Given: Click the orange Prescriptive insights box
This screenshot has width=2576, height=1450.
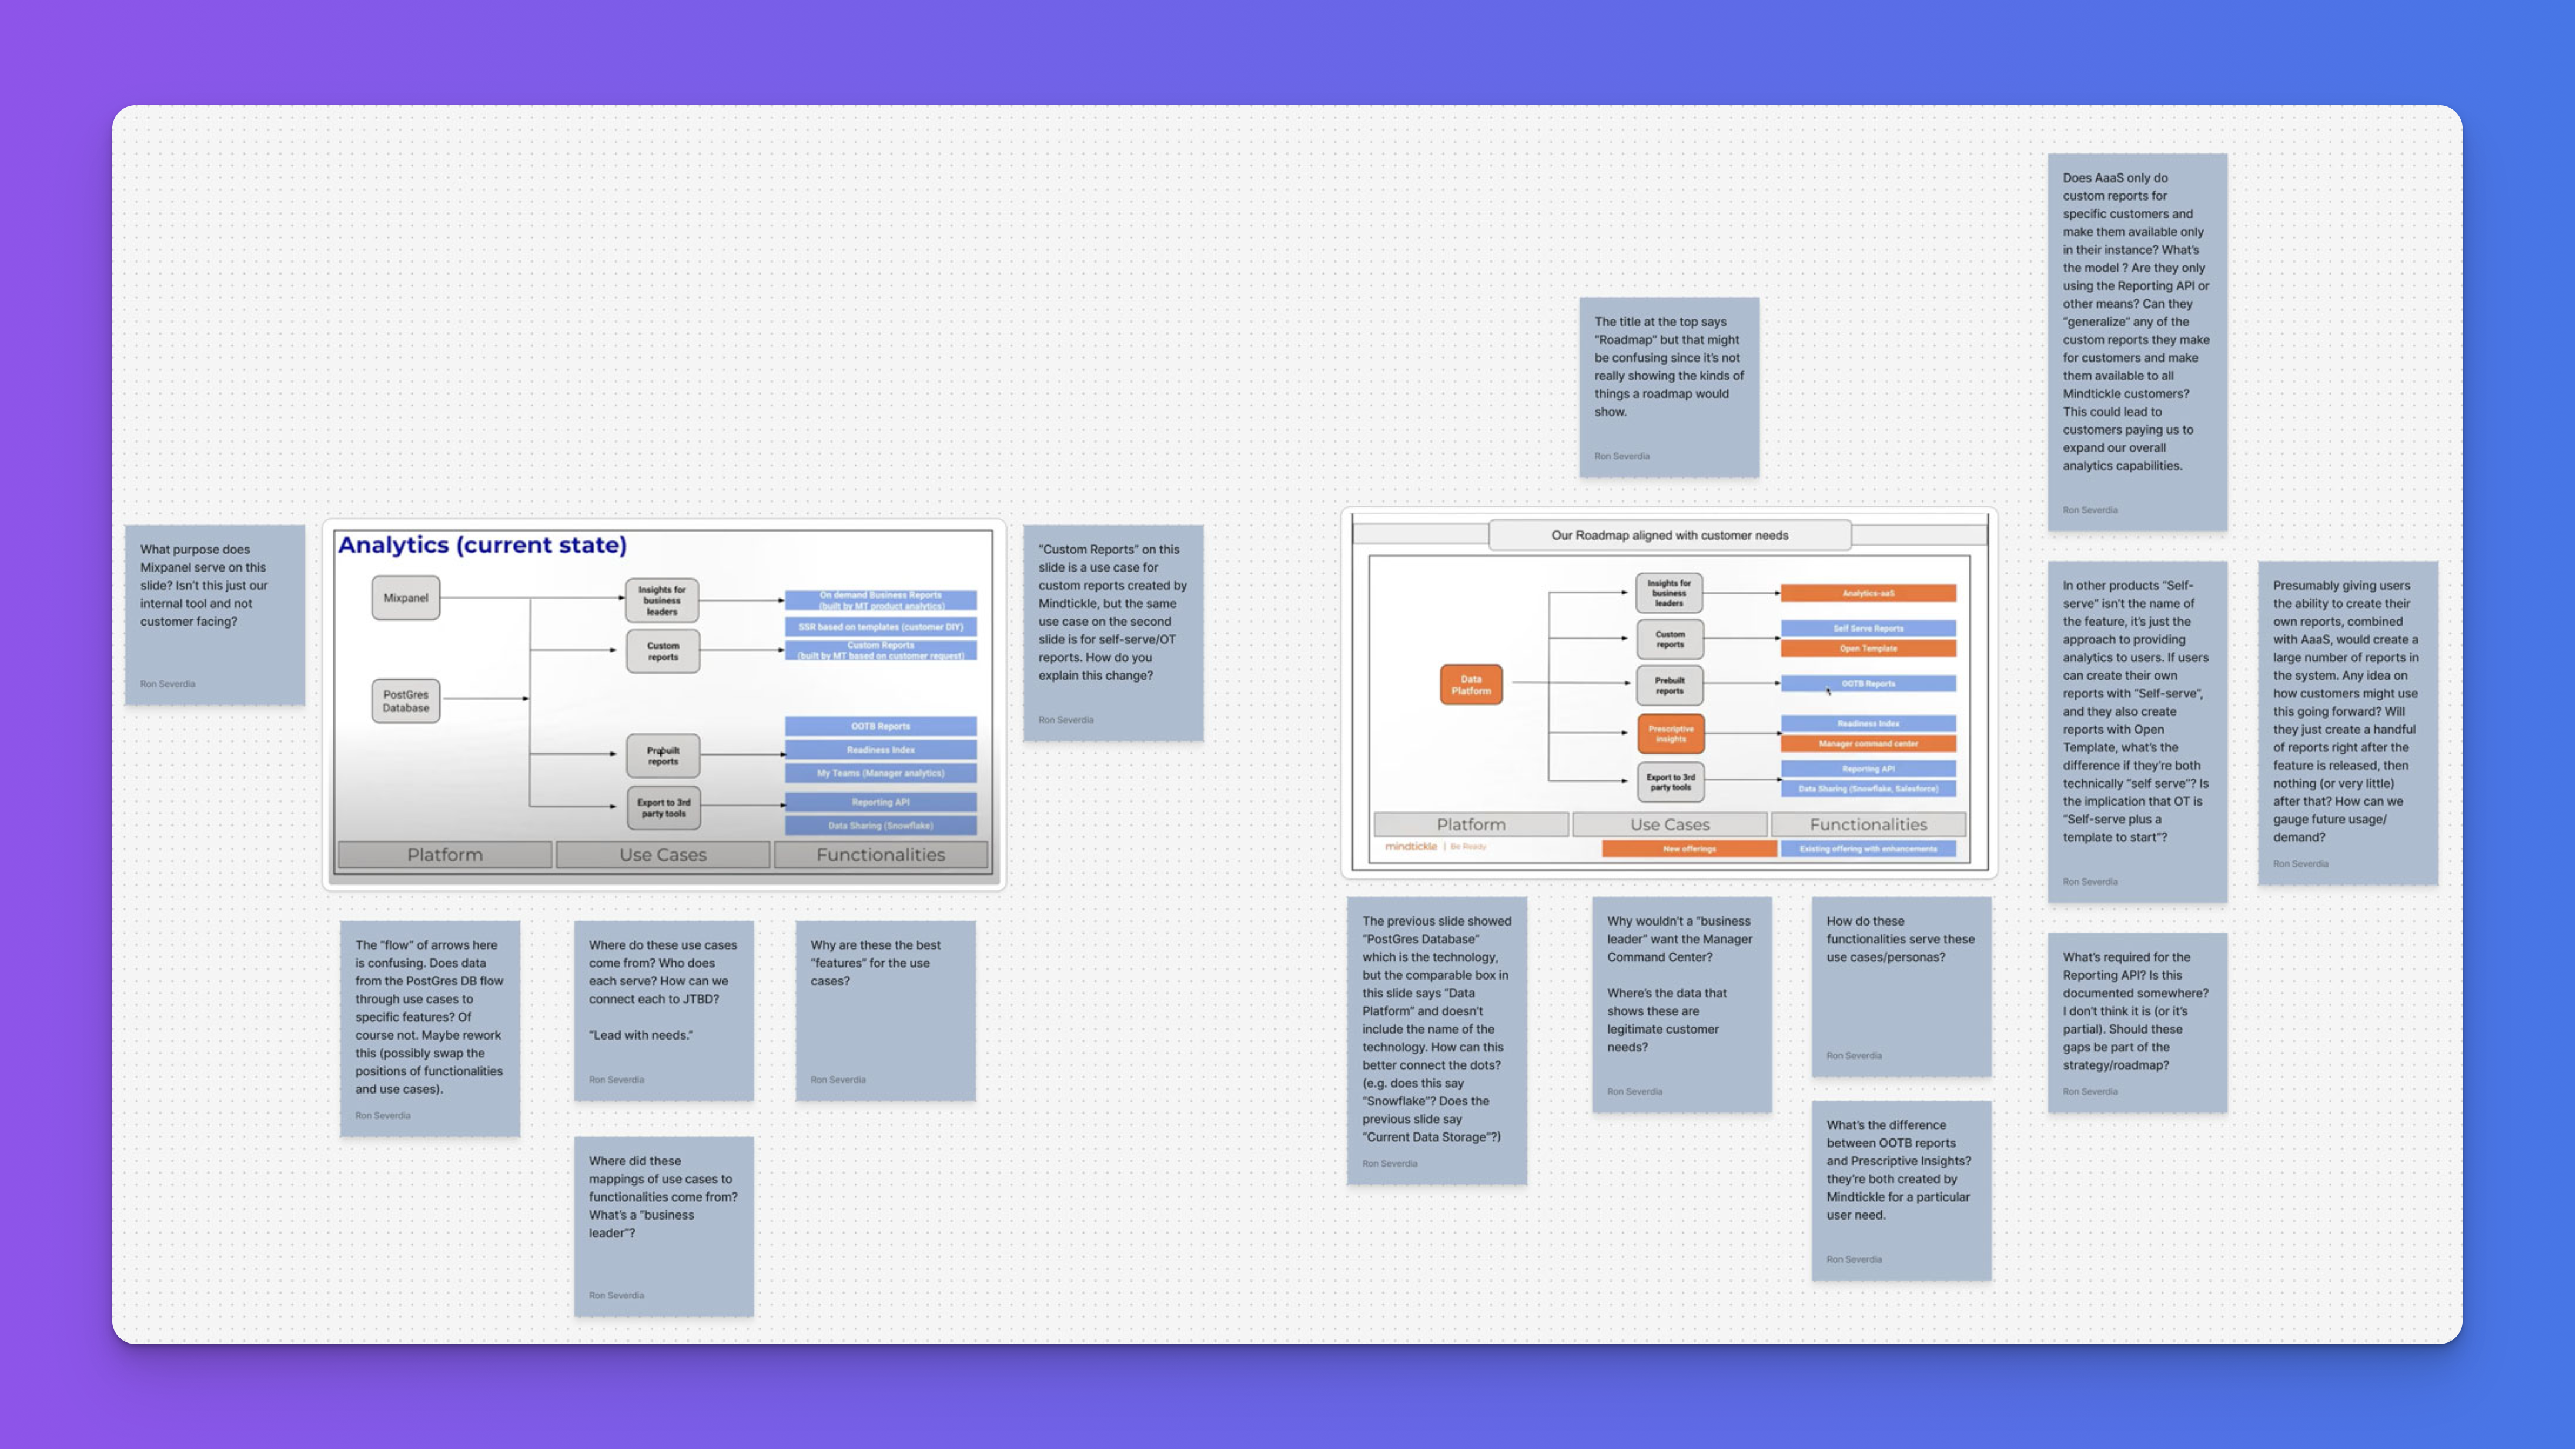Looking at the screenshot, I should click(1670, 734).
